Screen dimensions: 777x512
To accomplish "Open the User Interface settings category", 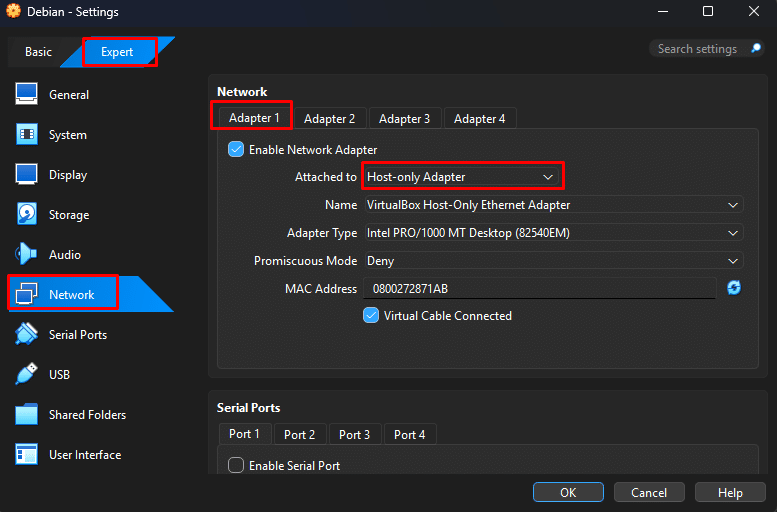I will tap(85, 455).
